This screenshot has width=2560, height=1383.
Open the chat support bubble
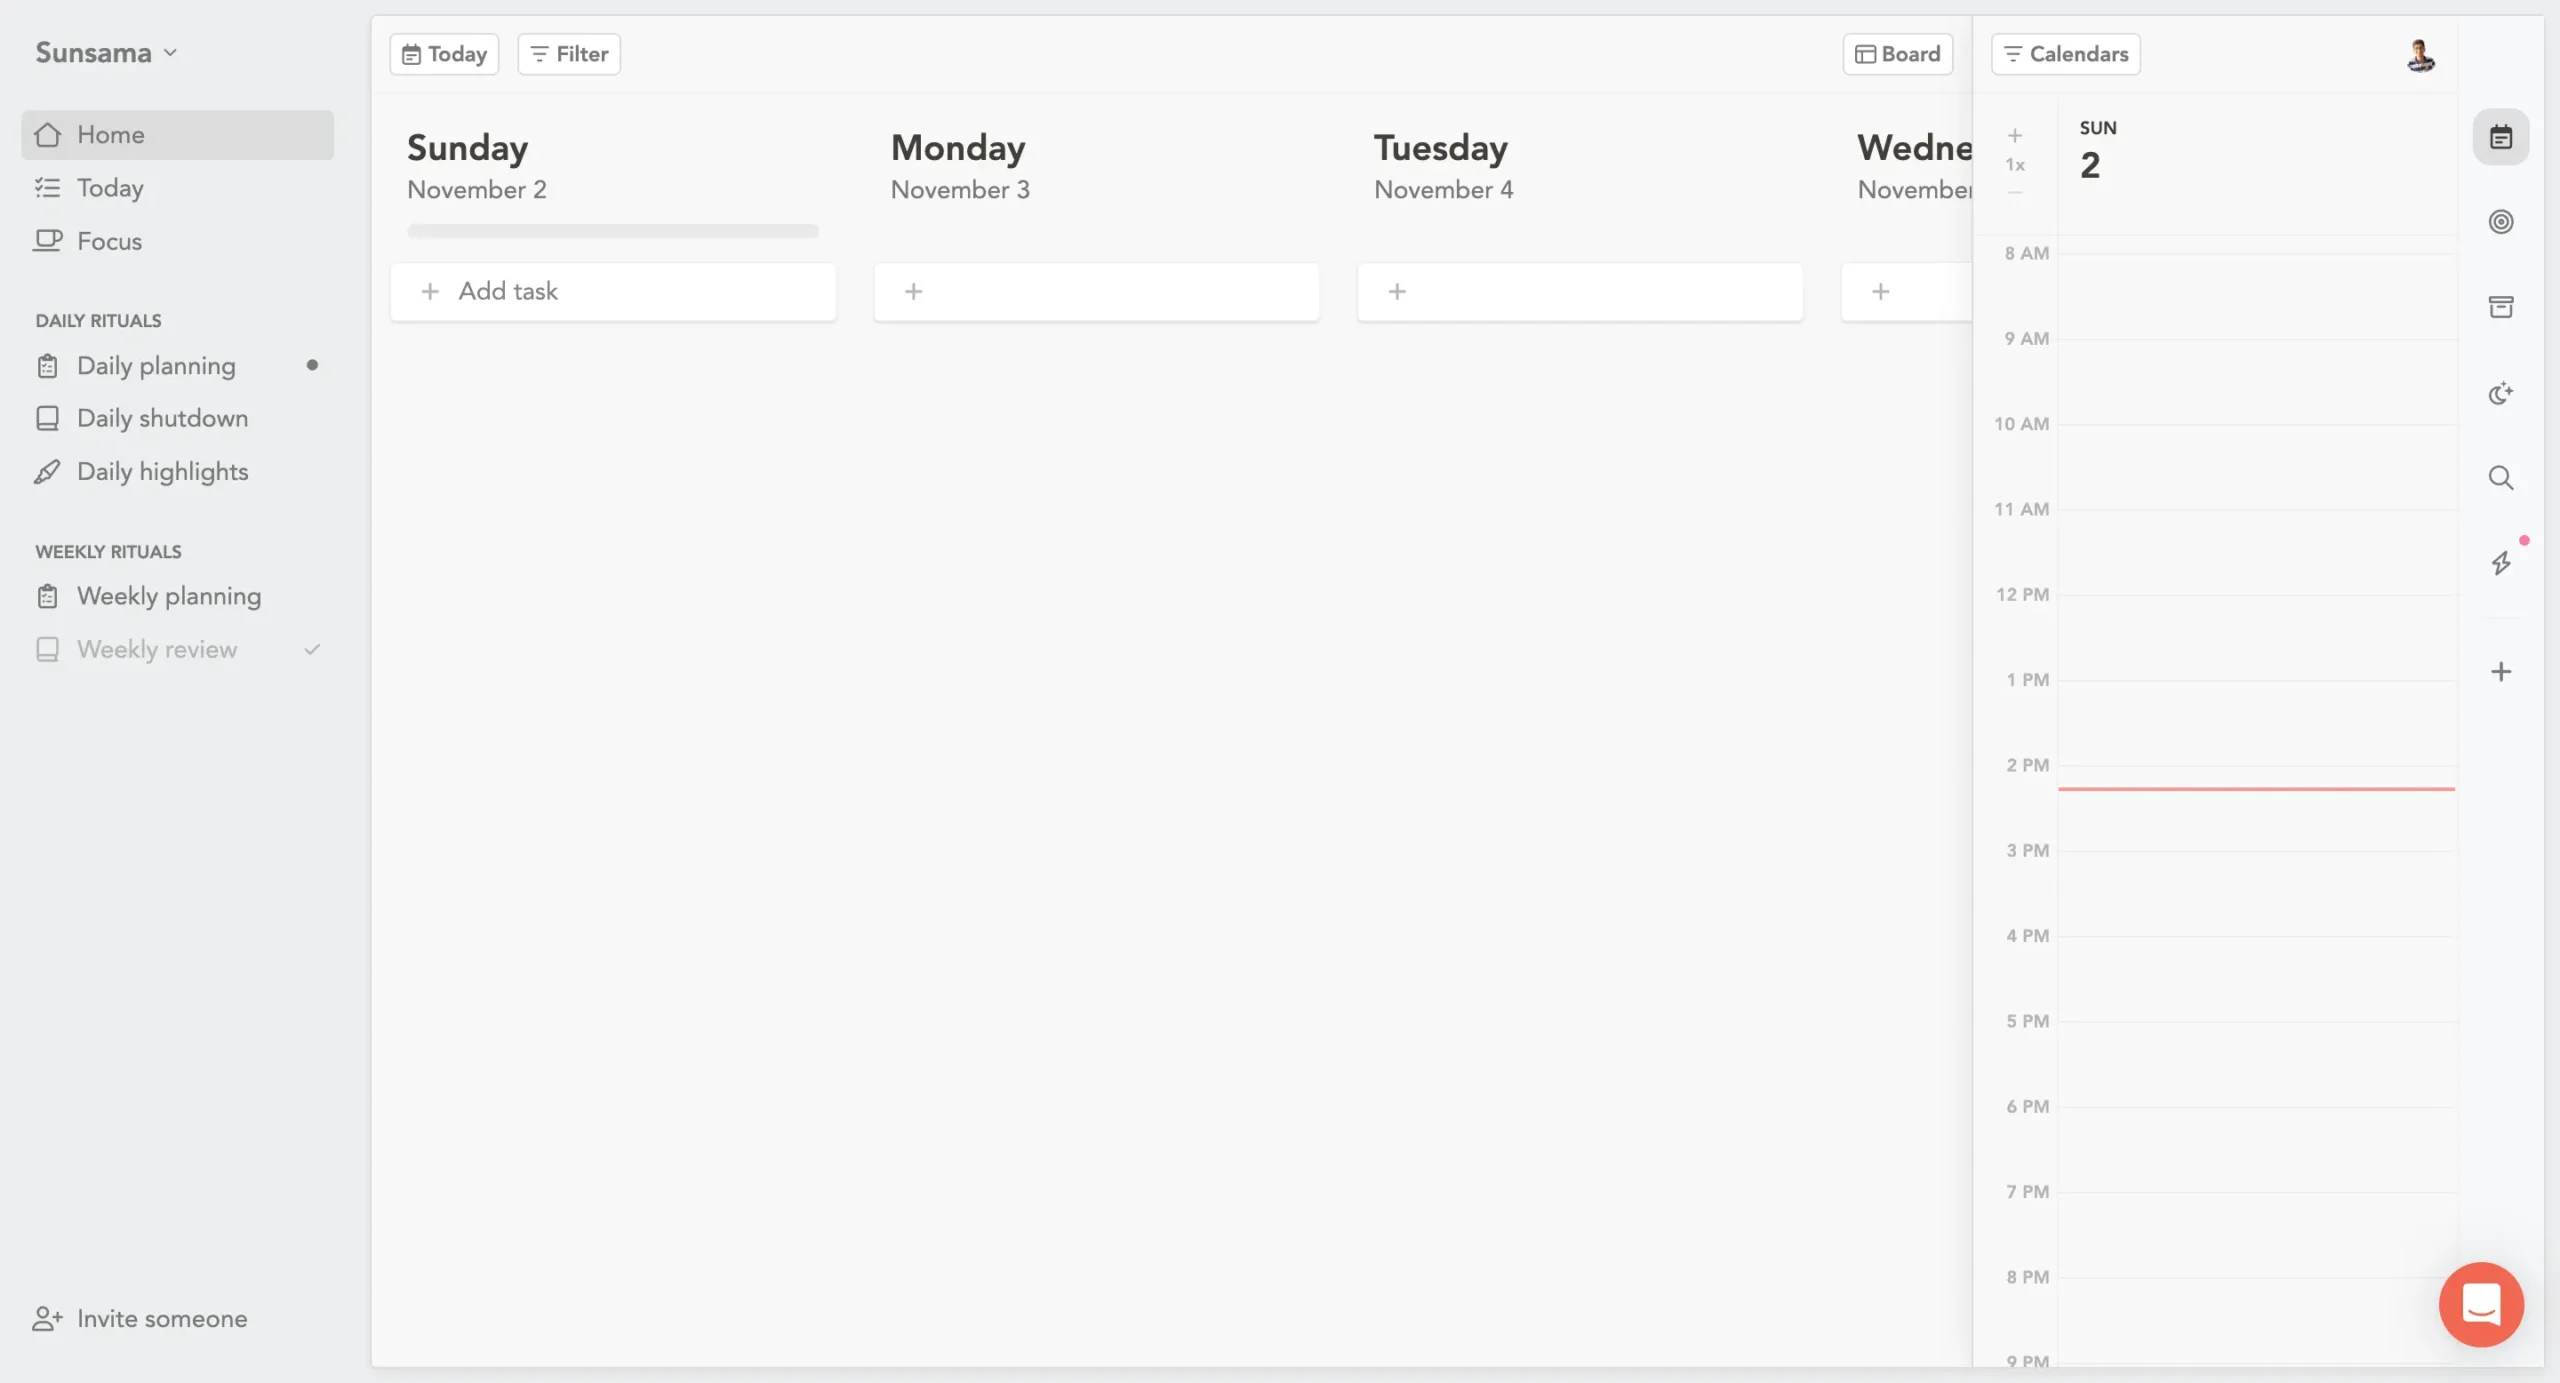pos(2480,1304)
